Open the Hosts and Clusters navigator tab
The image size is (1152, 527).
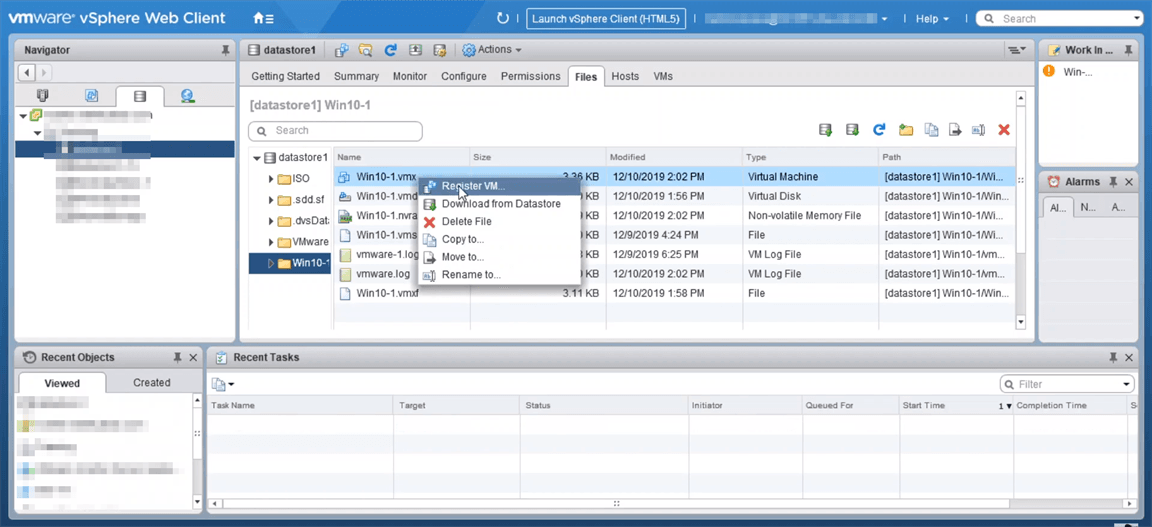coord(42,96)
